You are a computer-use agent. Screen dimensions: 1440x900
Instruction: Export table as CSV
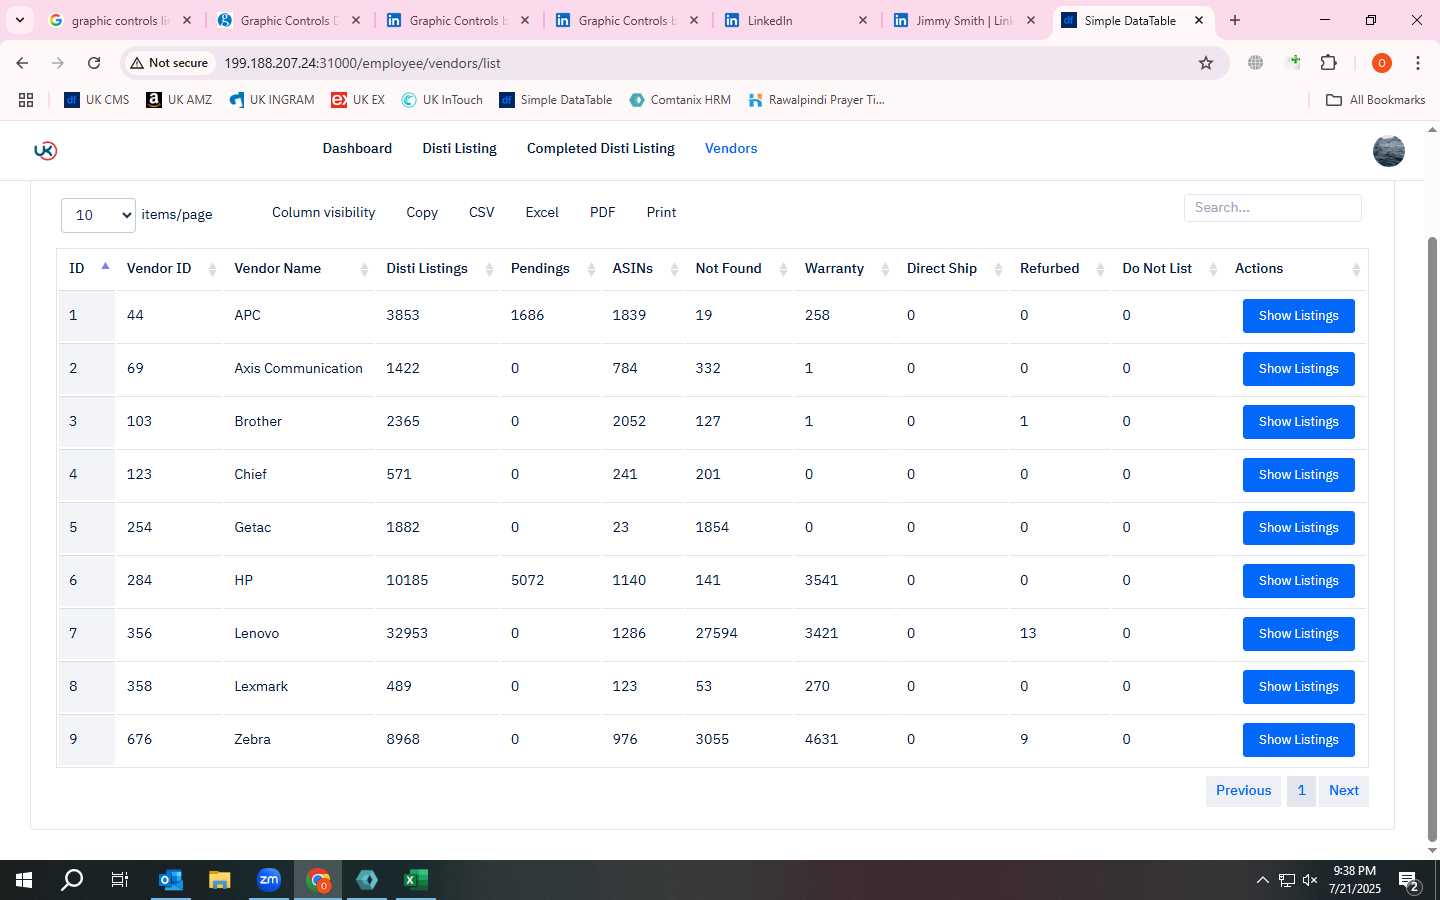tap(481, 212)
